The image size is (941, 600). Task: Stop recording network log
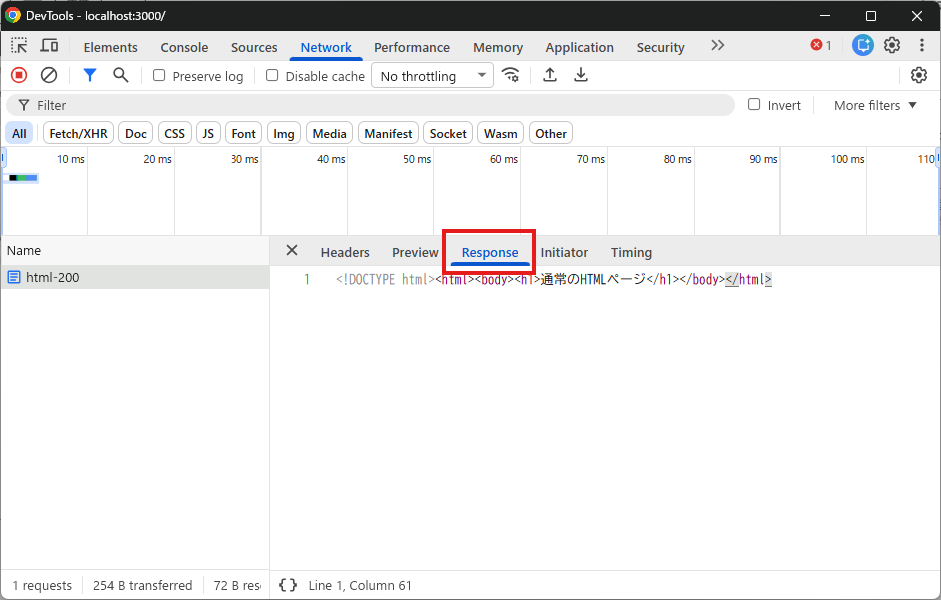coord(19,75)
